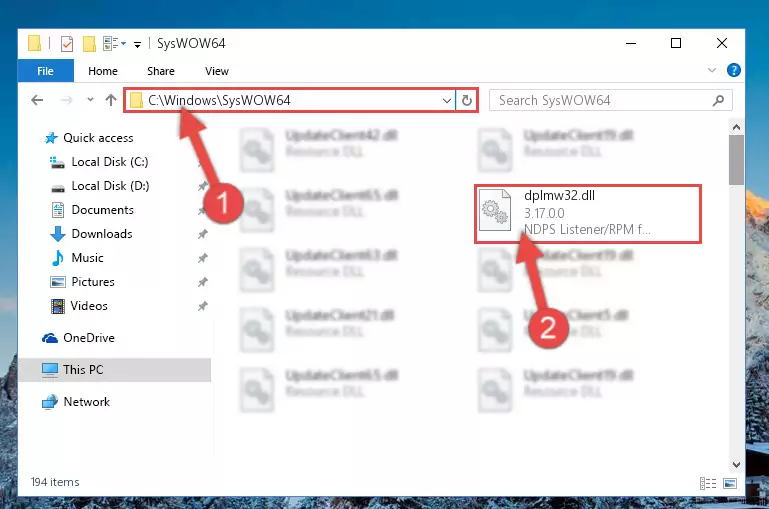
Task: Expand the ribbon with the chevron
Action: click(712, 71)
